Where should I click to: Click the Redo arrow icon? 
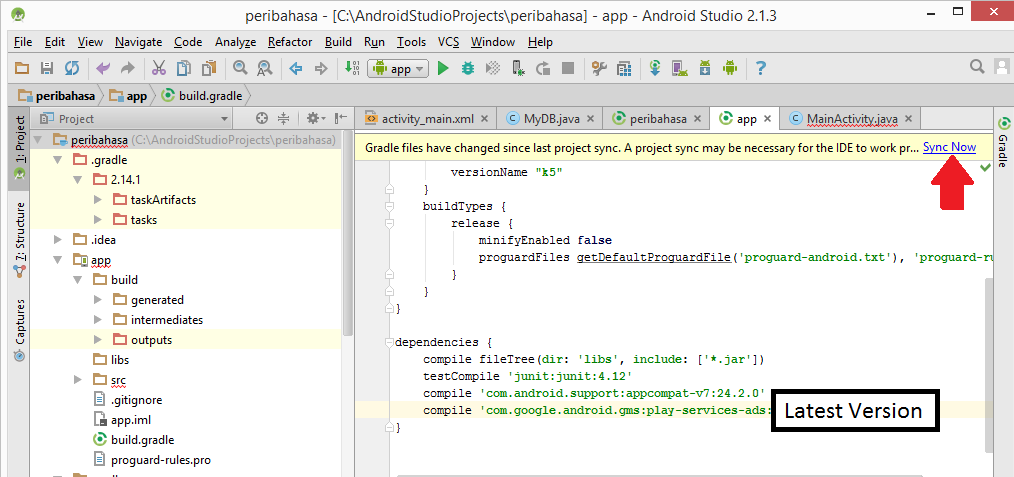[x=127, y=68]
